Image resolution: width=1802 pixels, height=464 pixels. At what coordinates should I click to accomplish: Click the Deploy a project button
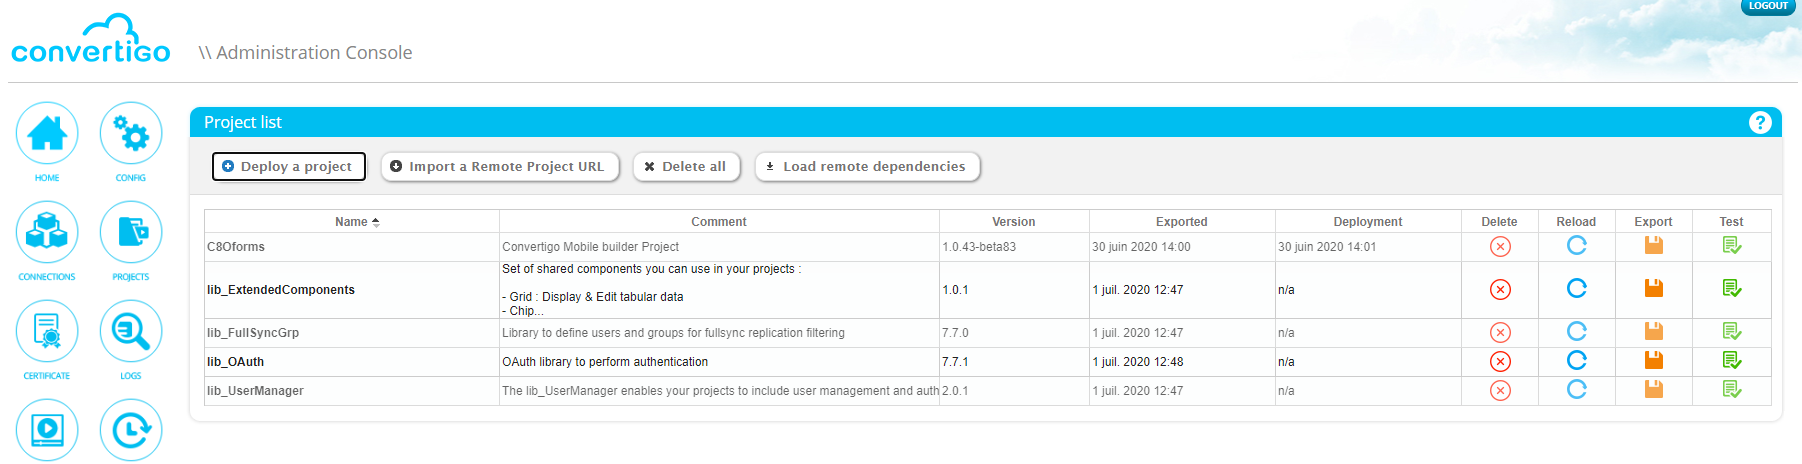pyautogui.click(x=288, y=167)
